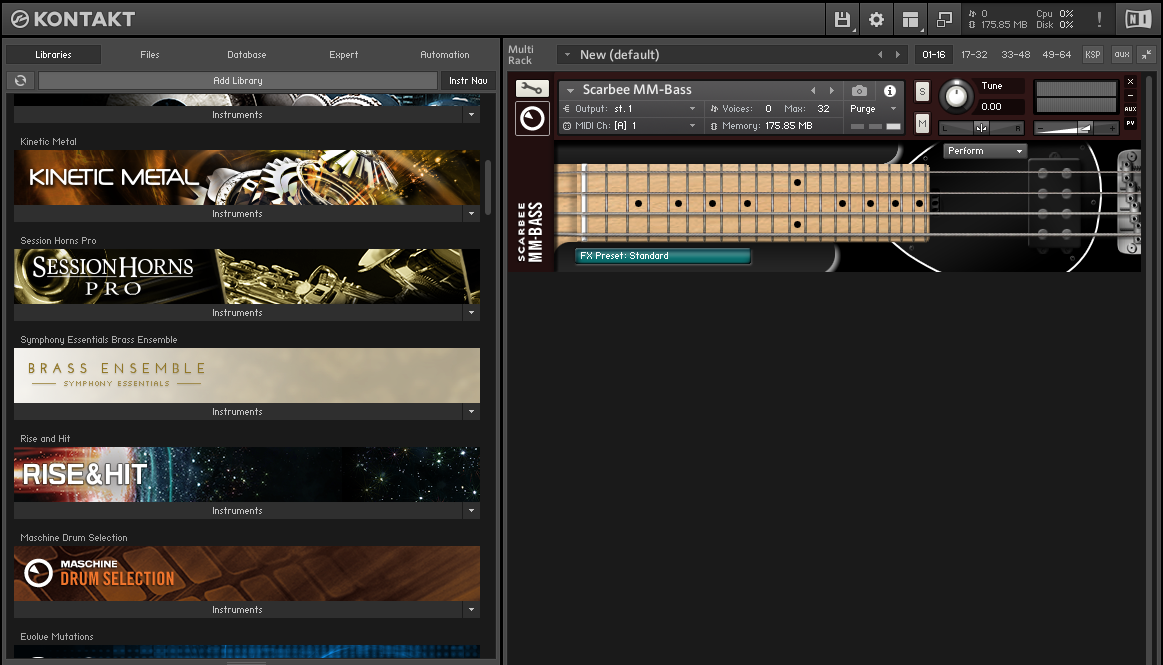
Task: Switch to the Files tab
Action: pyautogui.click(x=150, y=54)
